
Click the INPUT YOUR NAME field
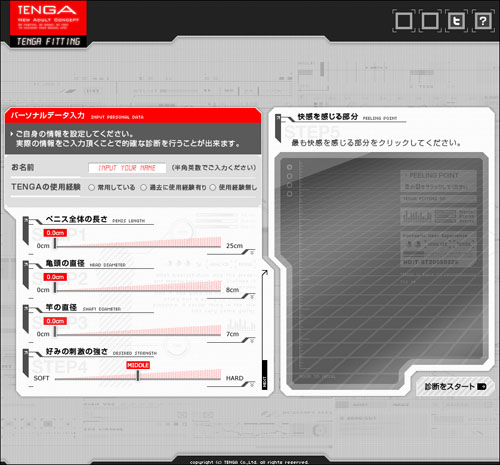point(127,168)
